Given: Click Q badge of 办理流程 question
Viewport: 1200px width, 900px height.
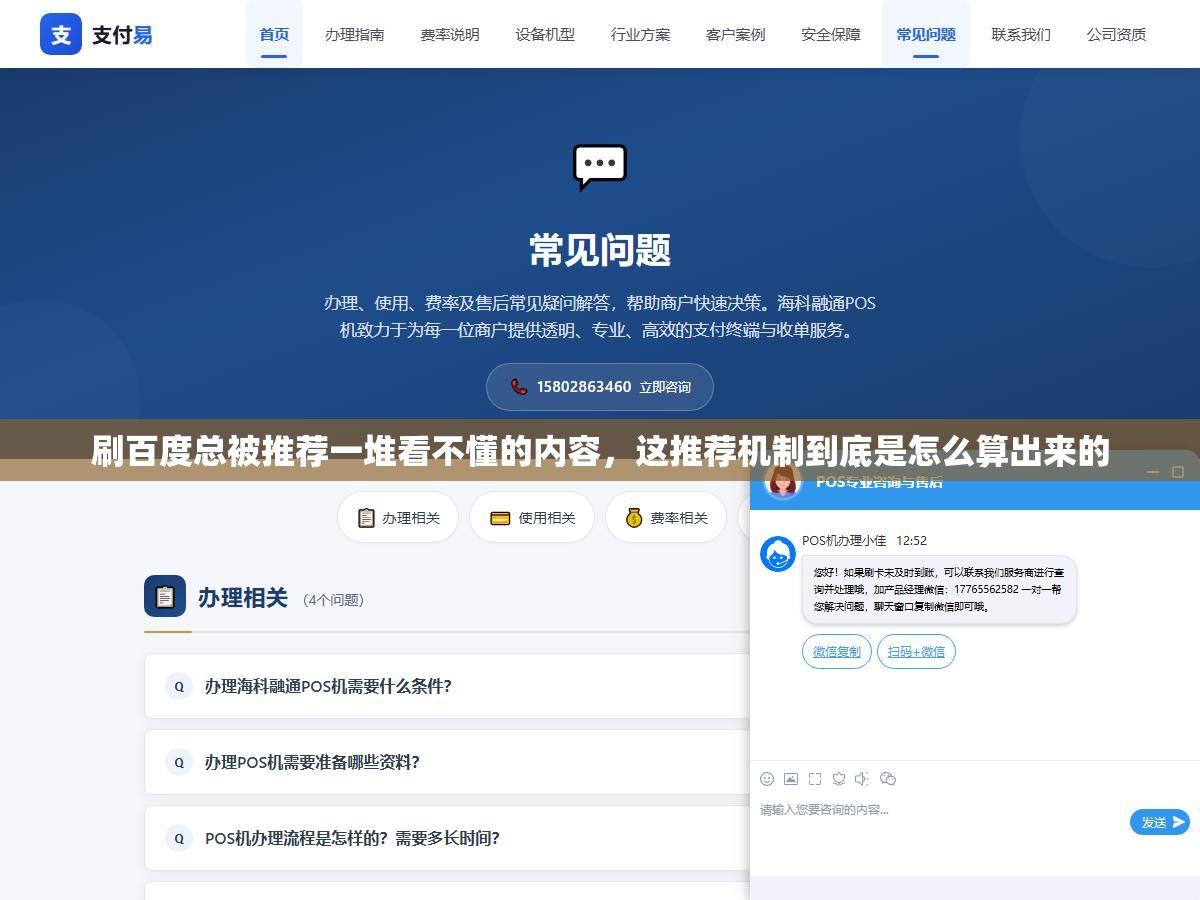Looking at the screenshot, I should pyautogui.click(x=179, y=838).
